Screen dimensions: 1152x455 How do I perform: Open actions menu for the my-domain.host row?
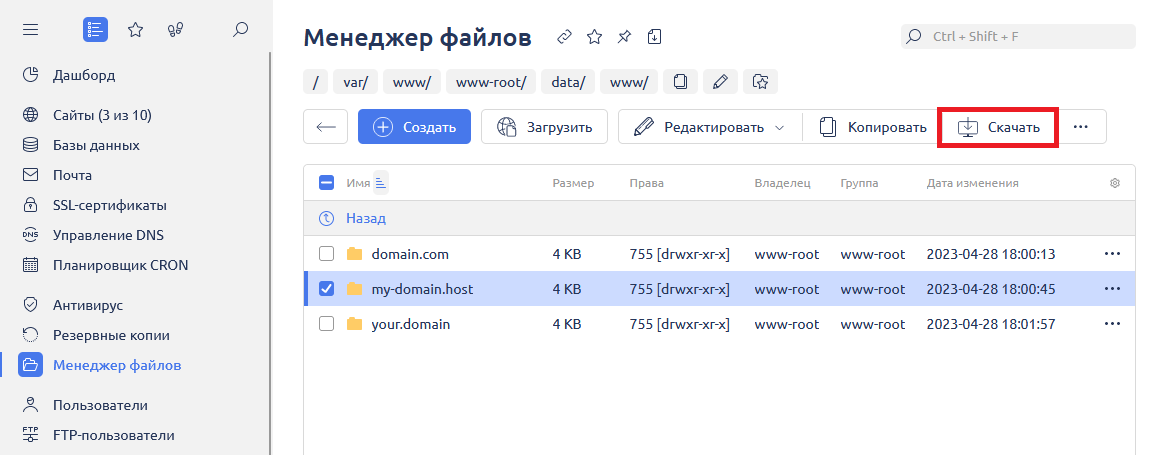coord(1112,290)
